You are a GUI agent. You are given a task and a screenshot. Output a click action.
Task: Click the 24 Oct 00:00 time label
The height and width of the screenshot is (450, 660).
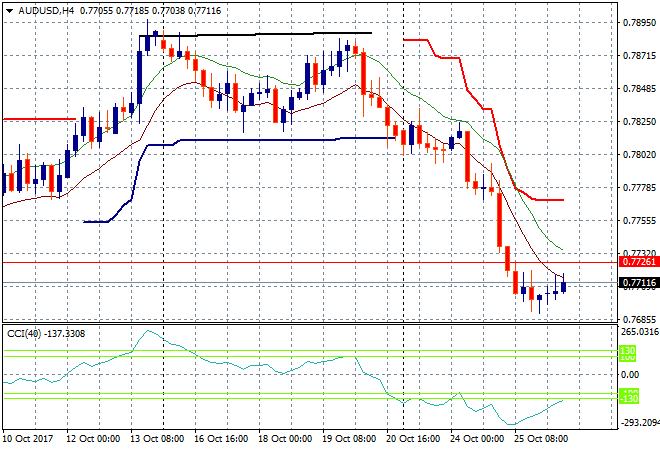(477, 439)
